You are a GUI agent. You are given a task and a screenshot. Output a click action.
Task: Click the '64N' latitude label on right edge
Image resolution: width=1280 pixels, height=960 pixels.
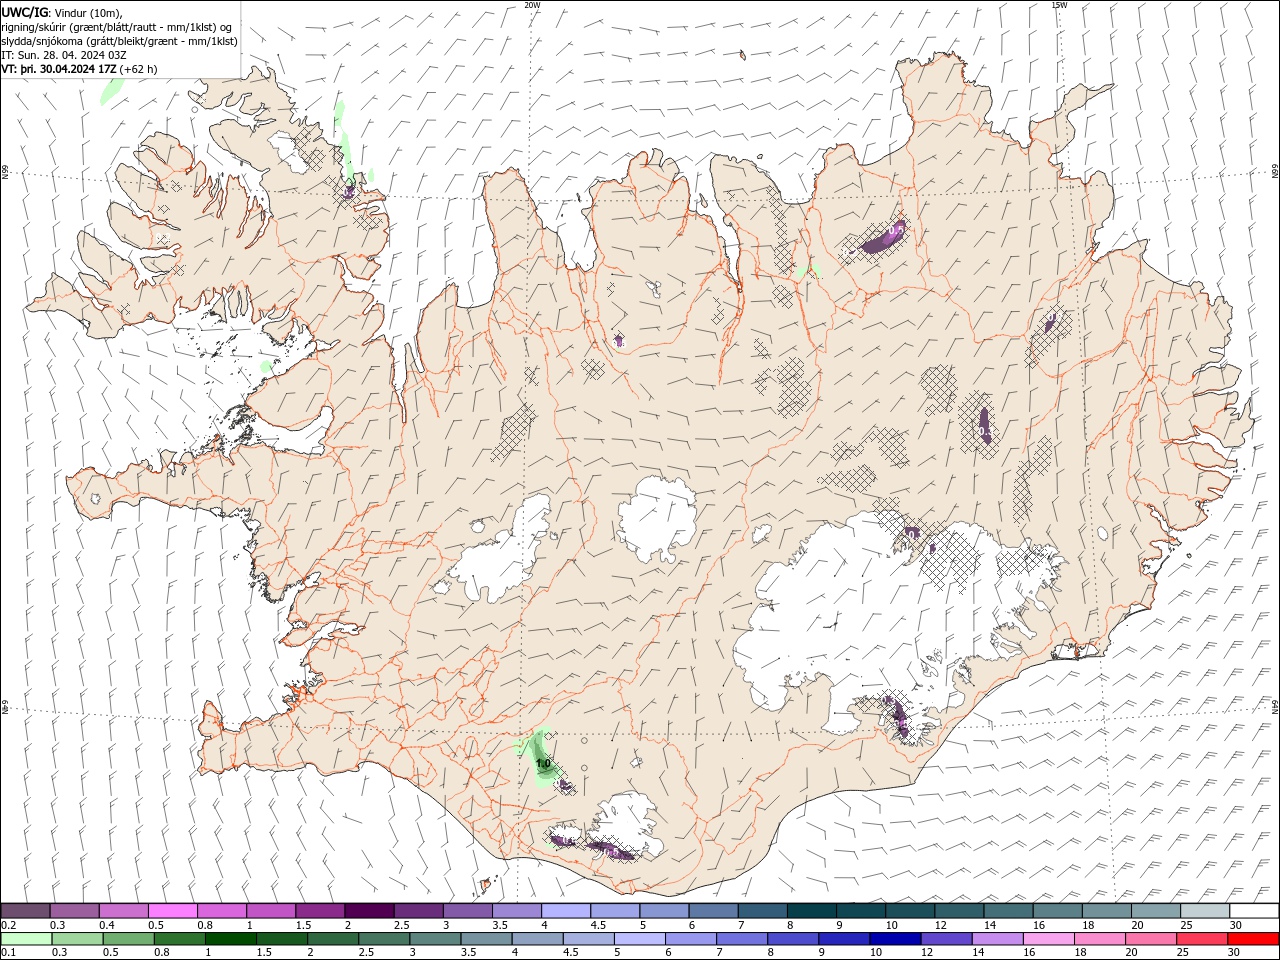[1275, 707]
